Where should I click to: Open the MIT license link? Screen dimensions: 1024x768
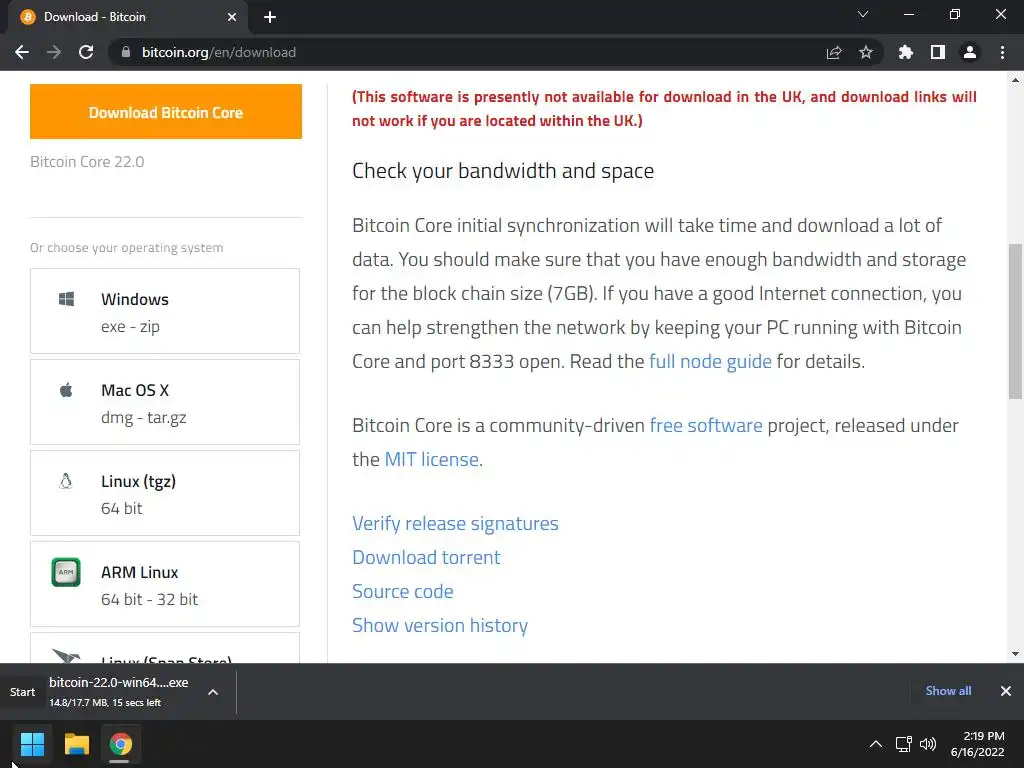[432, 459]
